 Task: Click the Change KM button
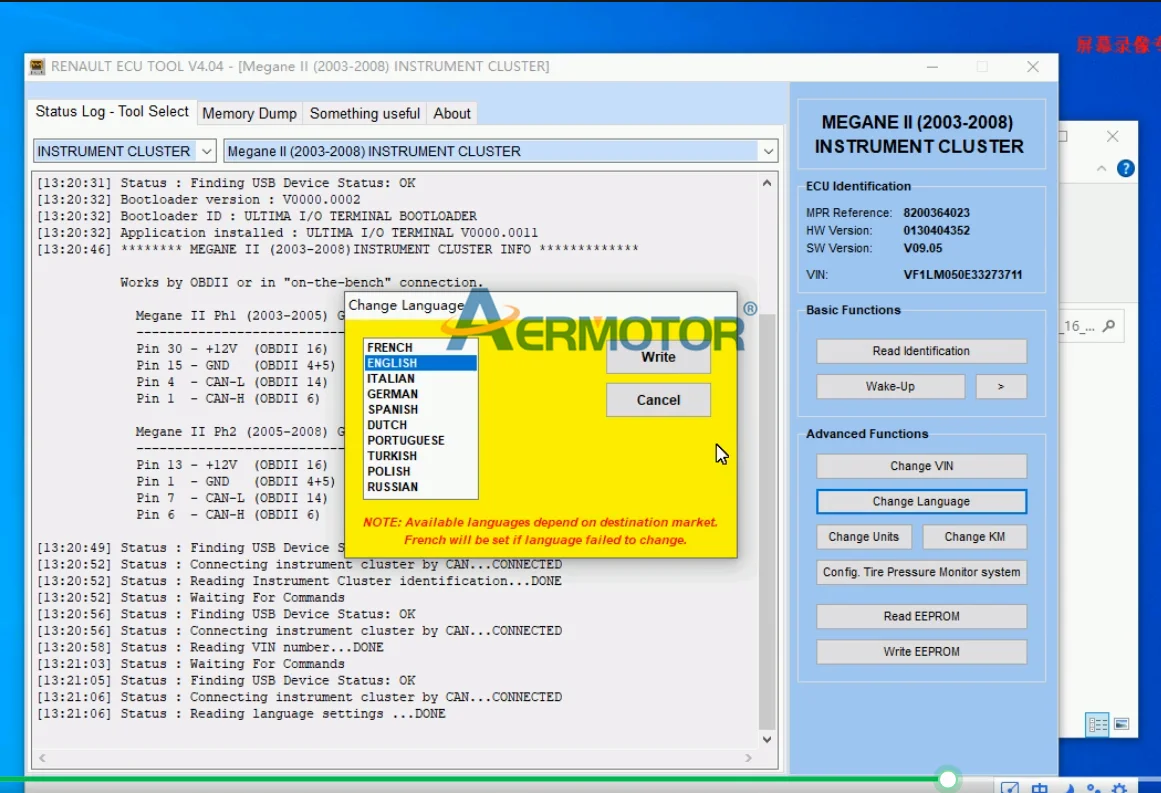pyautogui.click(x=974, y=537)
